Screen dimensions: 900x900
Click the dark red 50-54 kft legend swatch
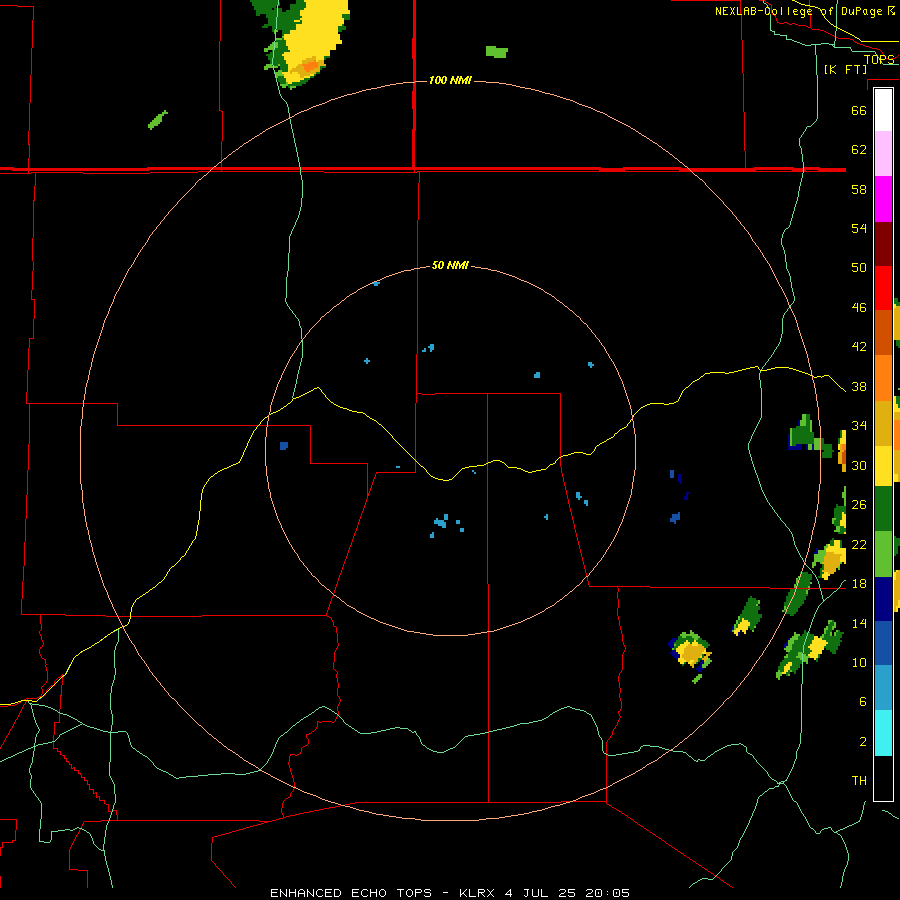(883, 245)
